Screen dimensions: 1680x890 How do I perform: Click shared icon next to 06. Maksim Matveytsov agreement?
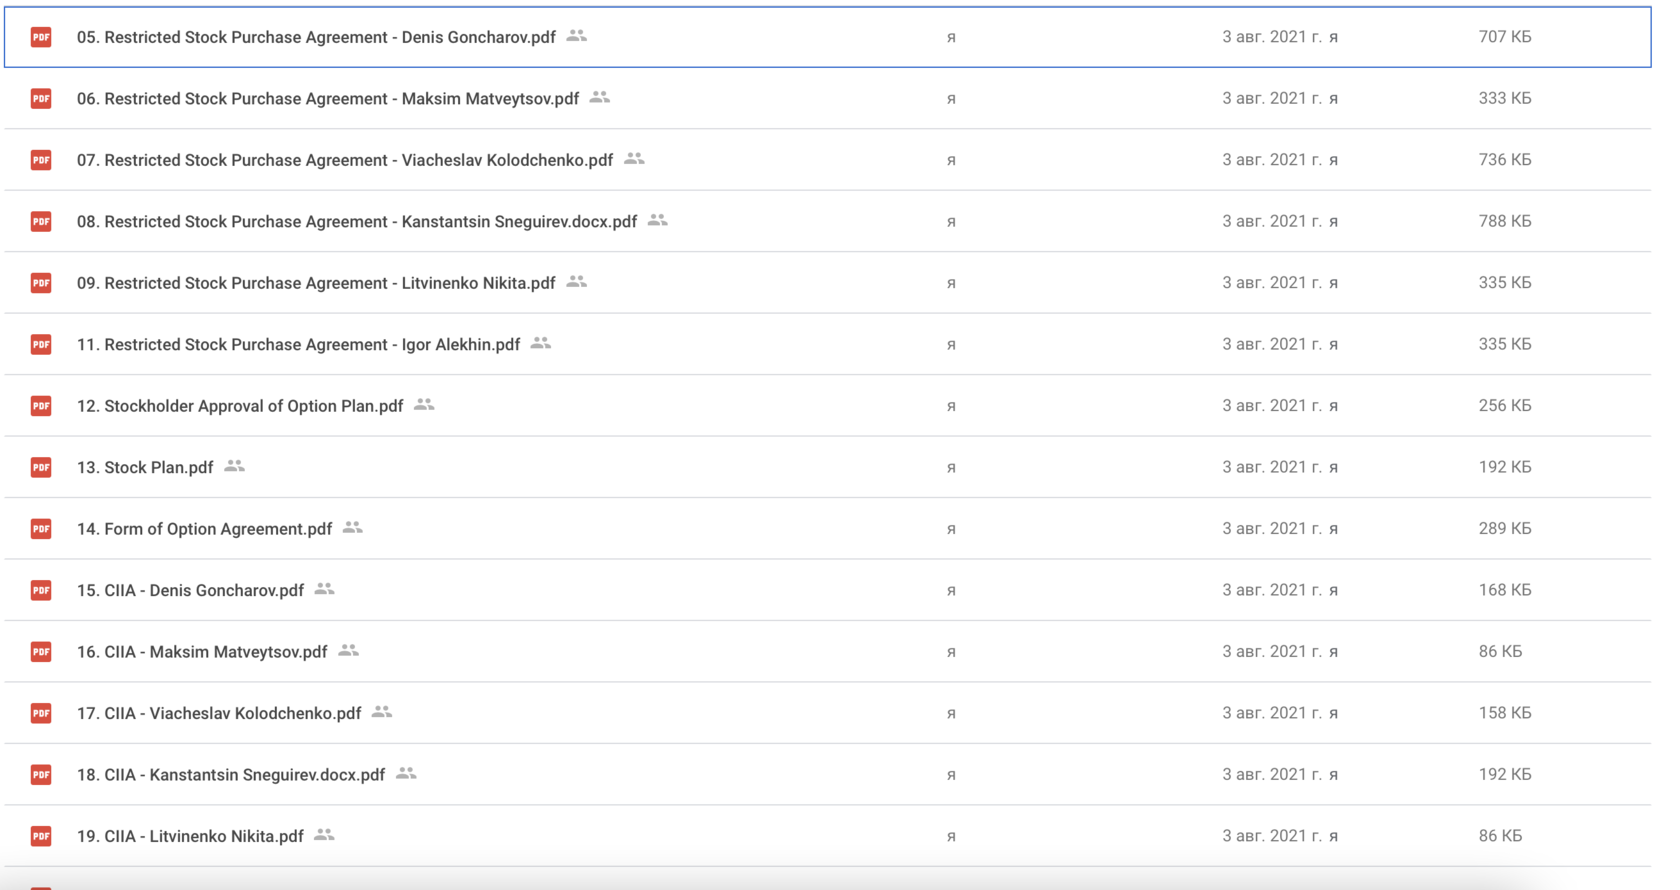(x=600, y=97)
